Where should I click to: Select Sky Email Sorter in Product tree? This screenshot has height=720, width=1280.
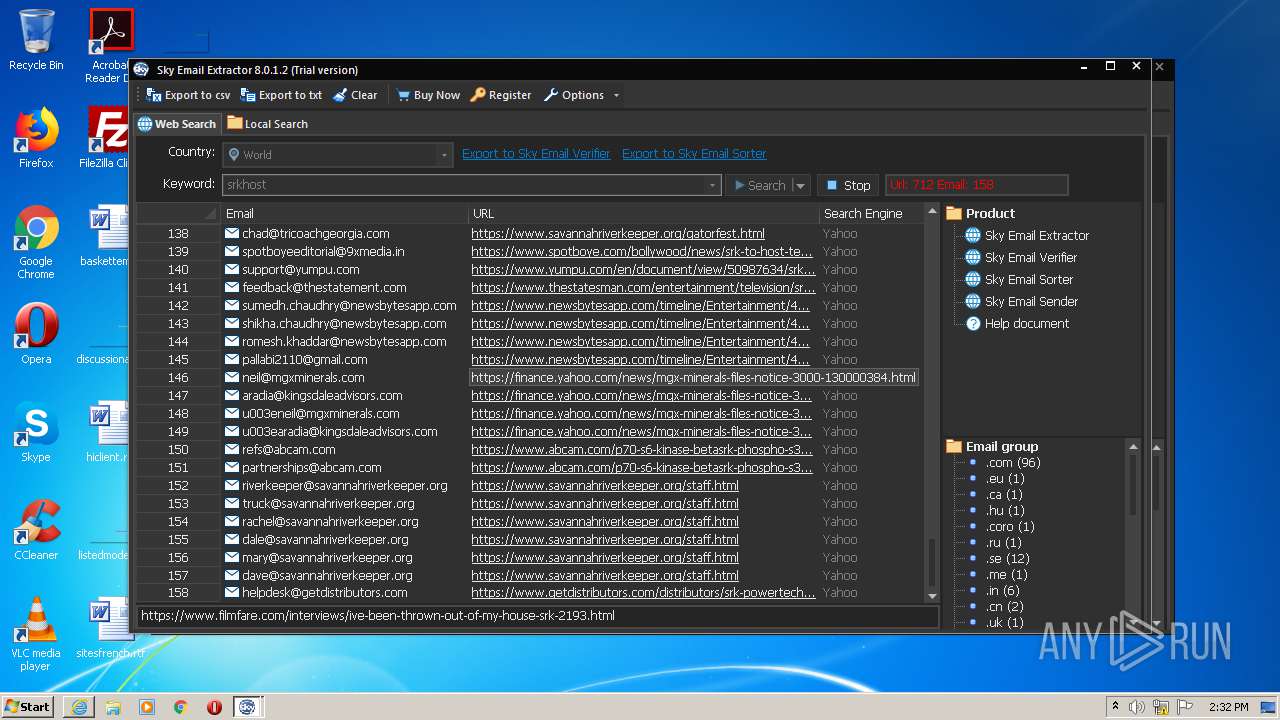1028,280
